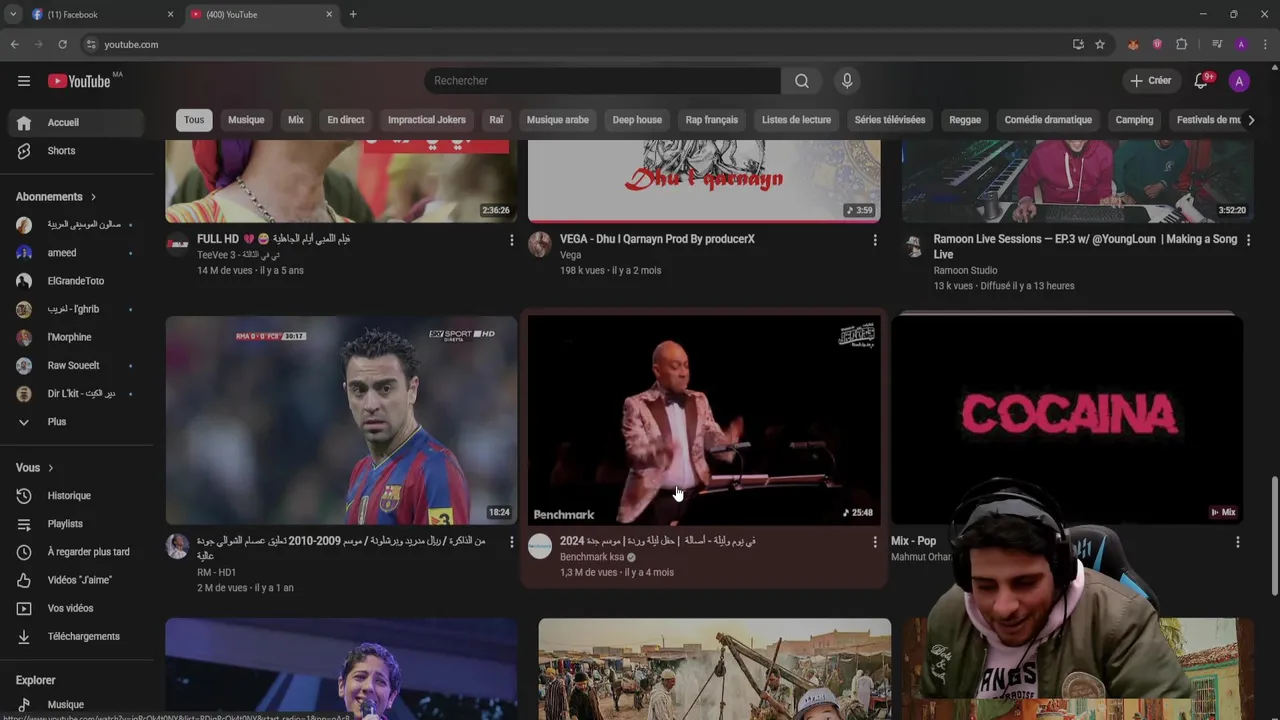Bookmark this page with the star icon
Viewport: 1280px width, 720px height.
[1100, 44]
